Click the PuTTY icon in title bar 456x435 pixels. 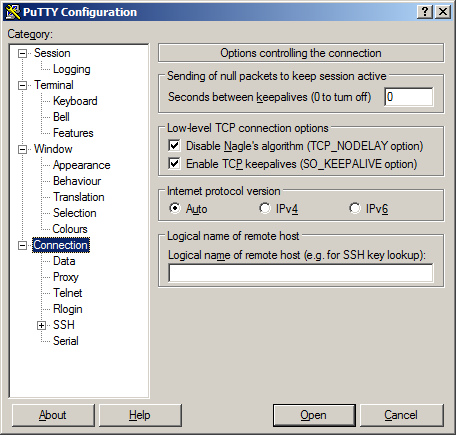[13, 12]
